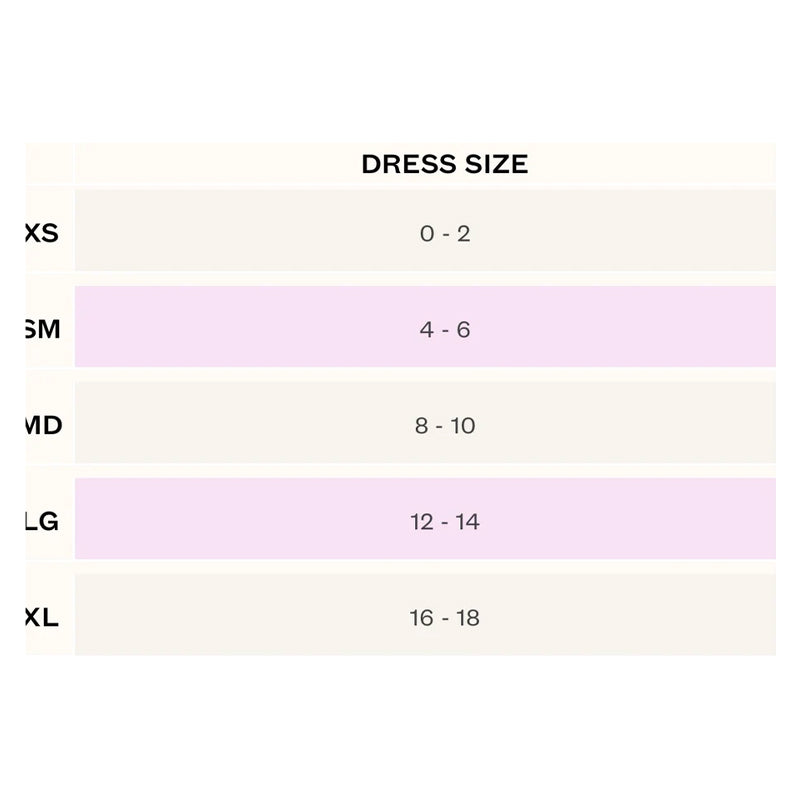Click the number 0 in XS row
Viewport: 800px width, 800px height.
[427, 234]
